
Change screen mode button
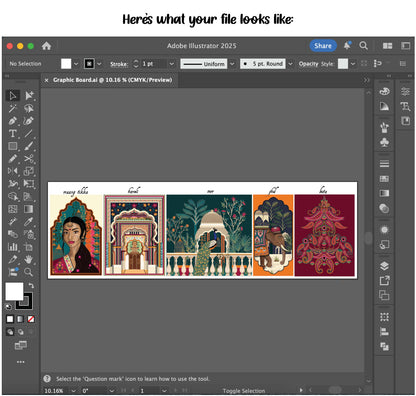click(20, 345)
